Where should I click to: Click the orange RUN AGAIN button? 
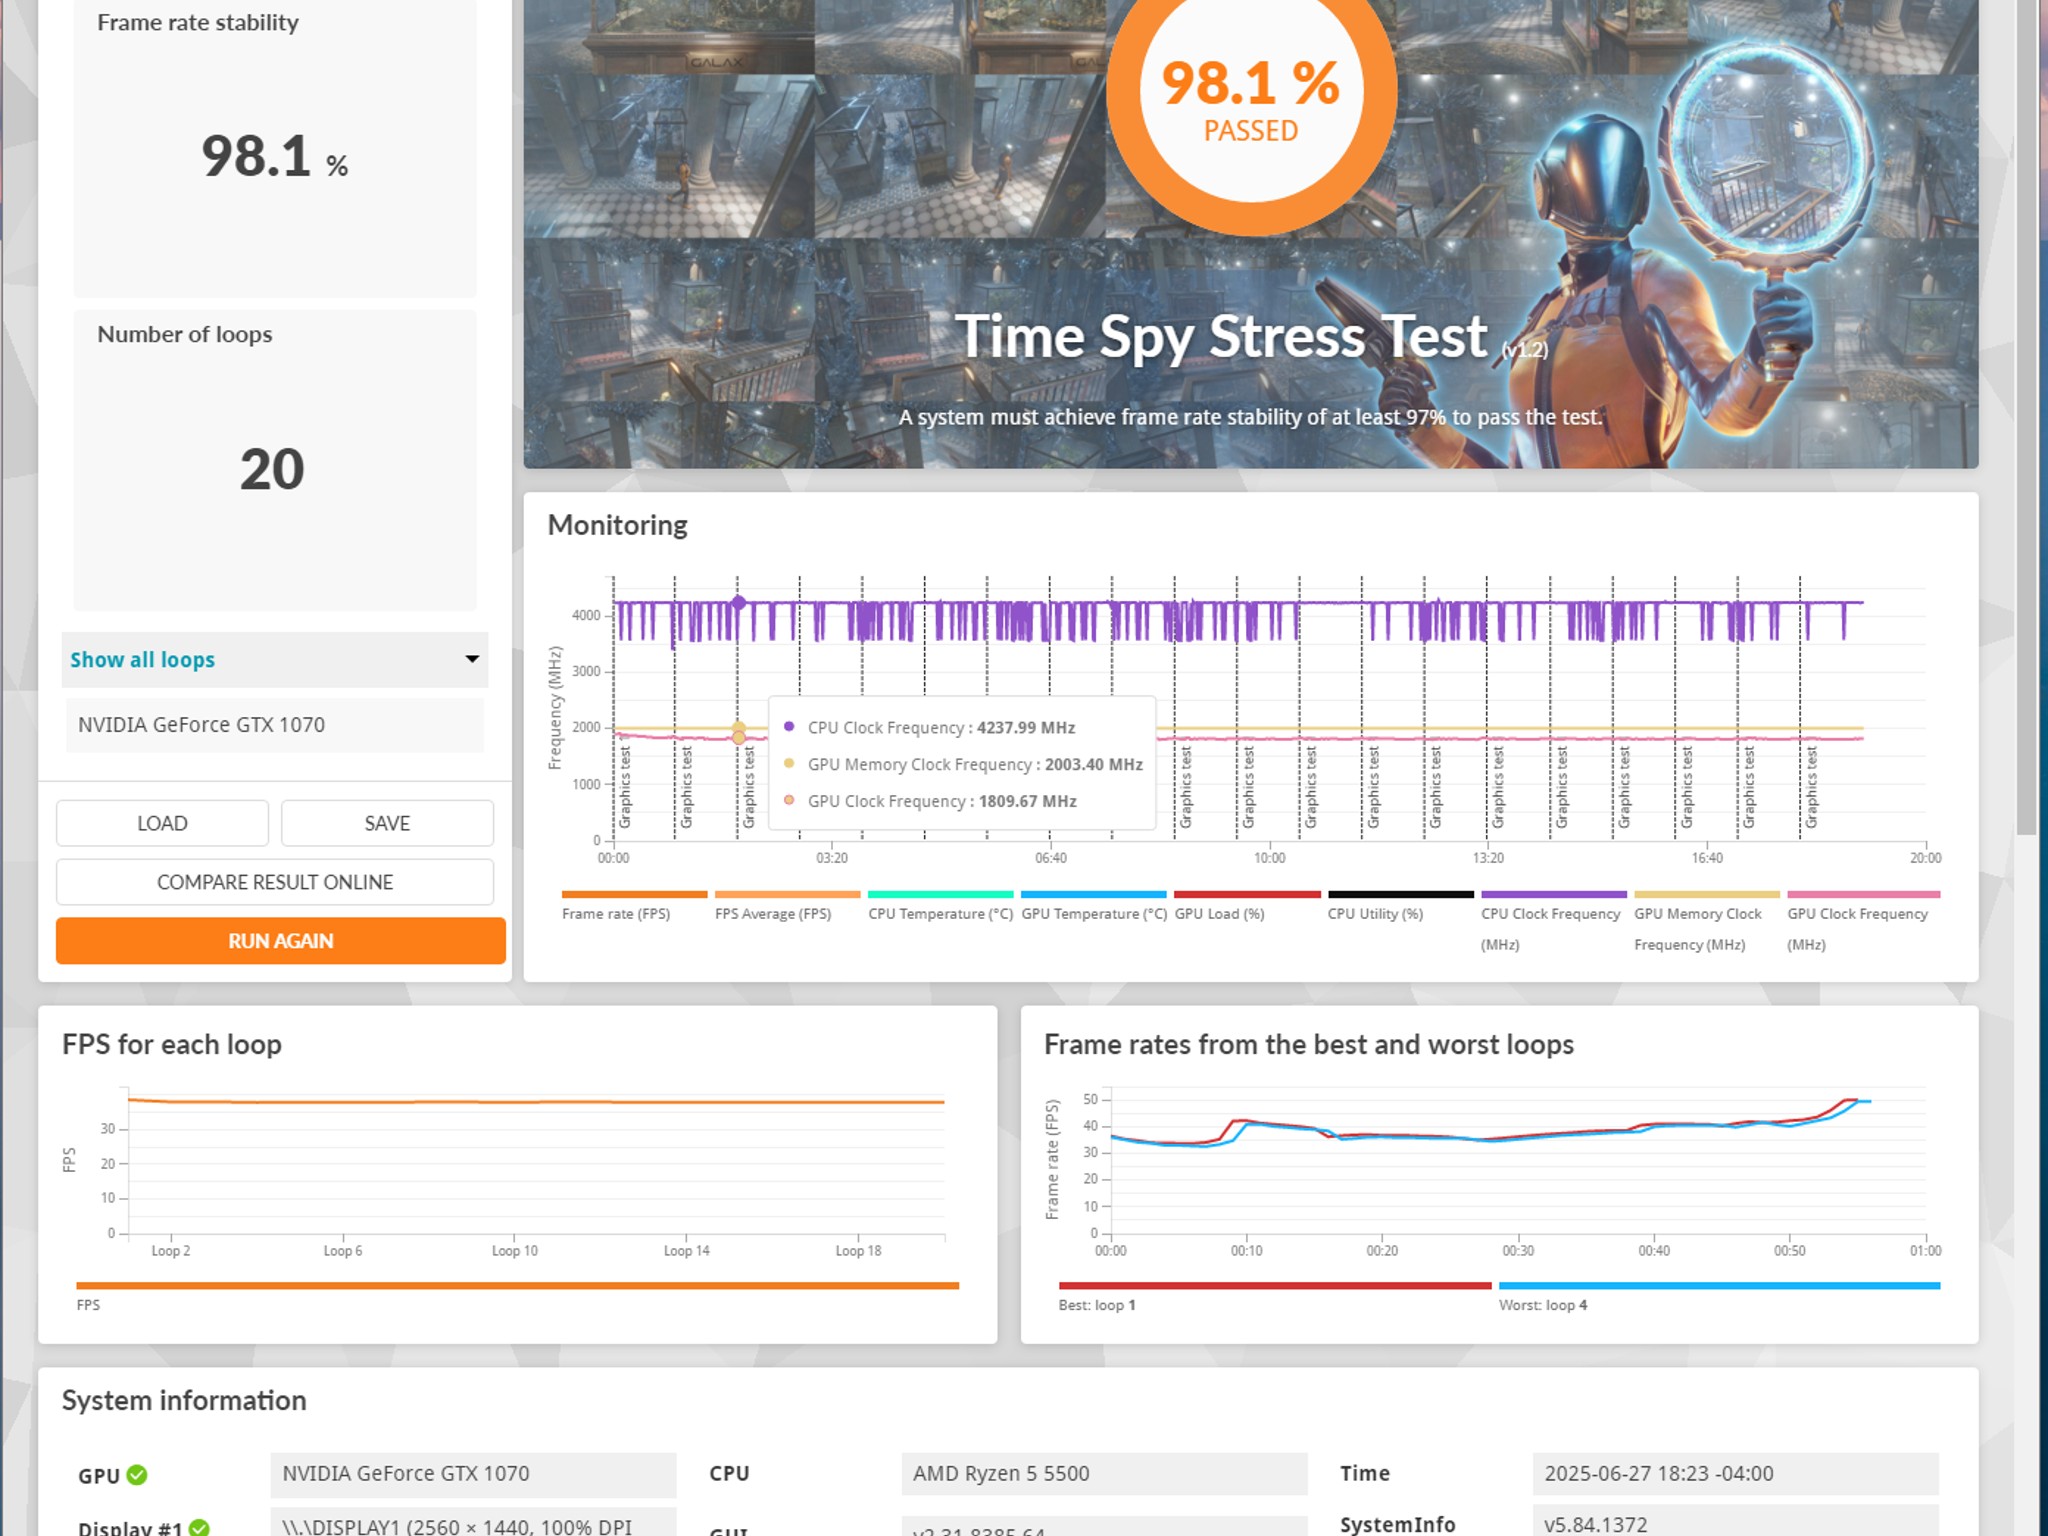point(281,941)
